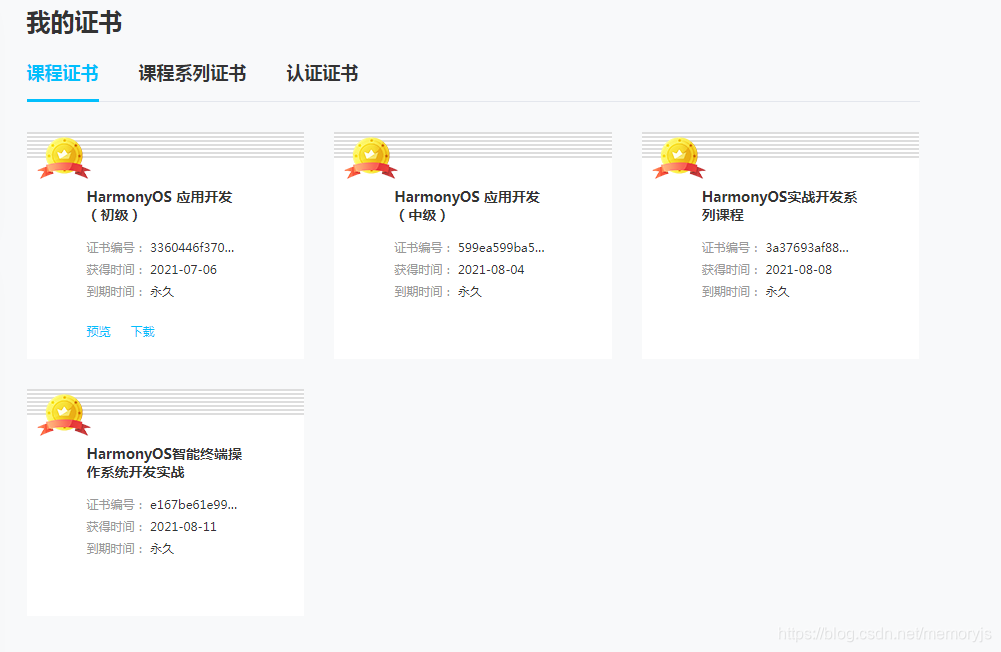Click 预览 link on 初级 certificate
This screenshot has height=652, width=1001.
(x=98, y=331)
